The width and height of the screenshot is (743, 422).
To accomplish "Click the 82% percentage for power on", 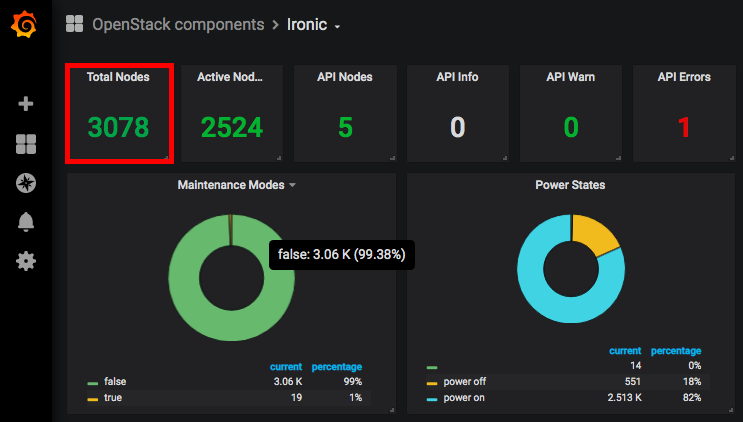I will click(692, 397).
